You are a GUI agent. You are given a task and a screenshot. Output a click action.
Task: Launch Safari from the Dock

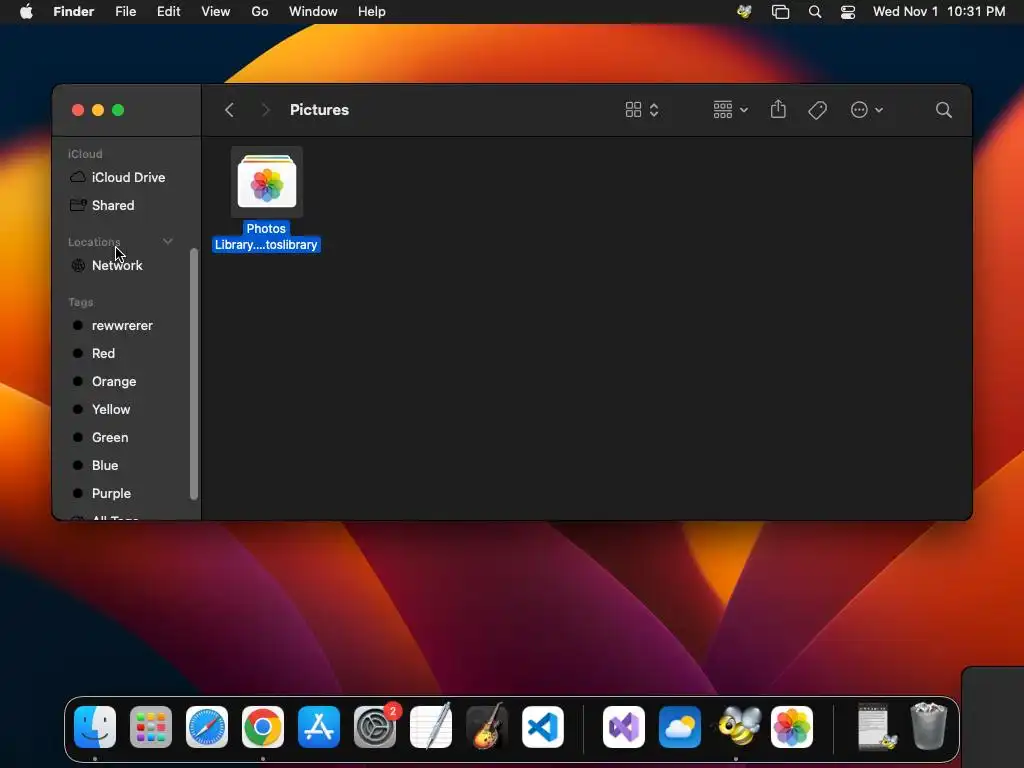tap(207, 727)
